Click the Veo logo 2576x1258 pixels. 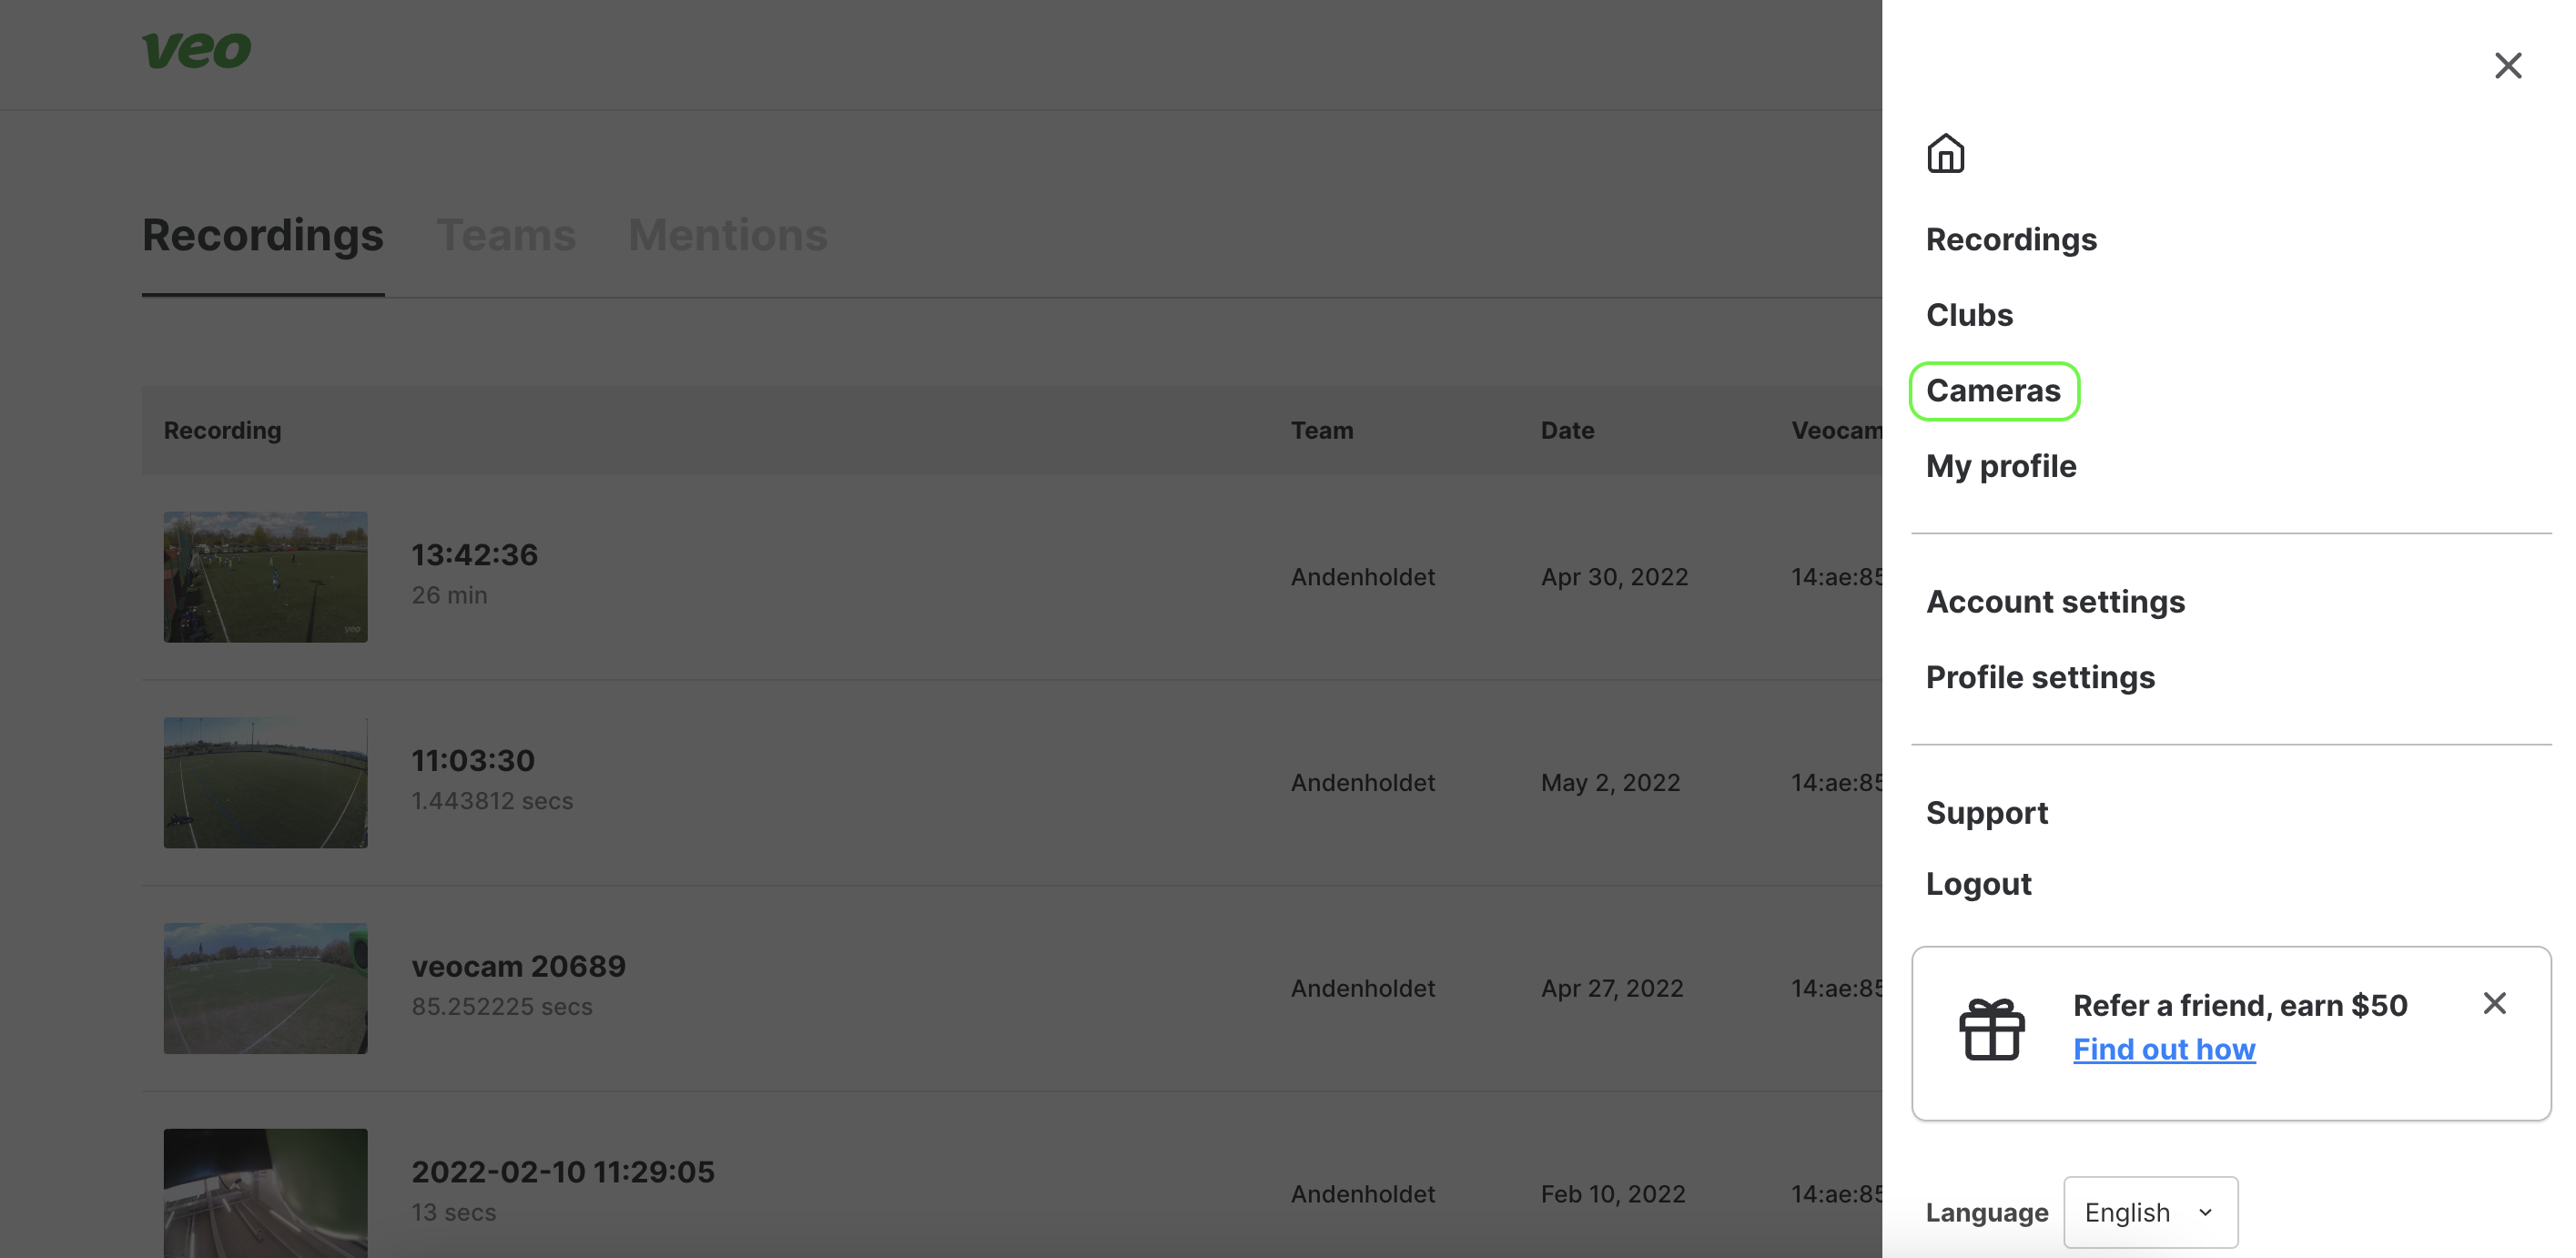tap(196, 50)
